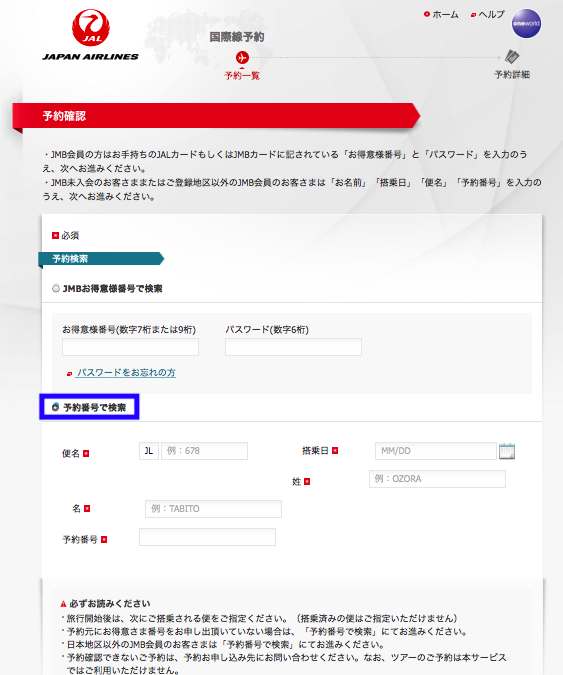Click the 搭乗日 field label
Image resolution: width=563 pixels, height=675 pixels.
click(315, 451)
